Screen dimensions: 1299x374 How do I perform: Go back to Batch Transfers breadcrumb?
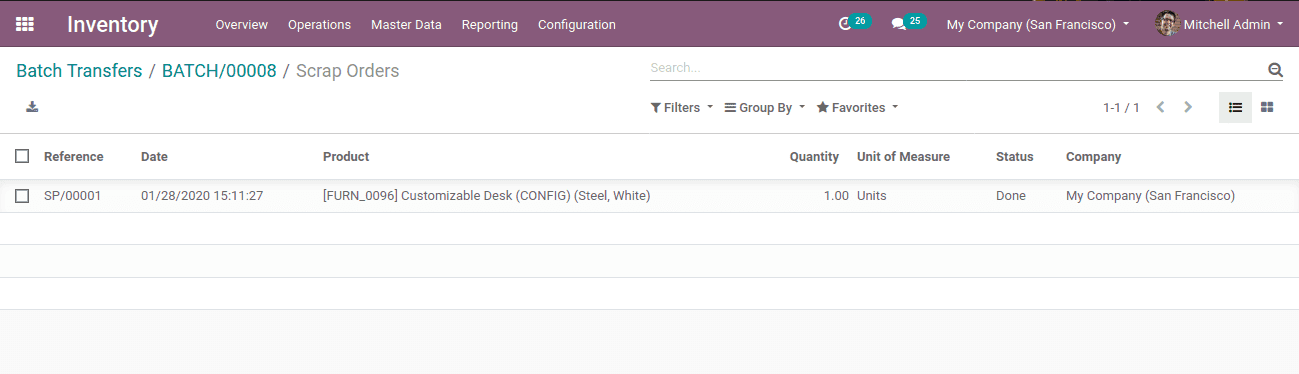(79, 71)
